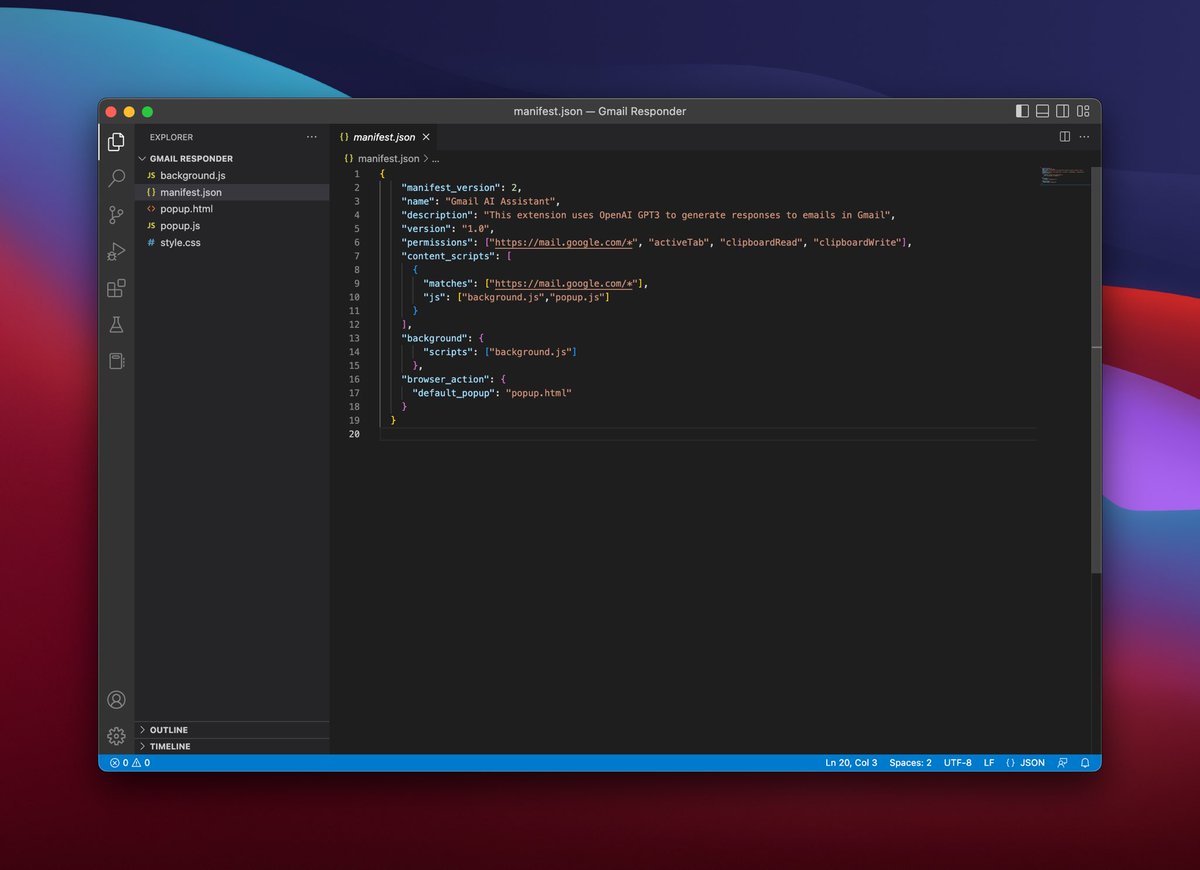This screenshot has width=1200, height=870.
Task: Open popup.js in the file tree
Action: [180, 226]
